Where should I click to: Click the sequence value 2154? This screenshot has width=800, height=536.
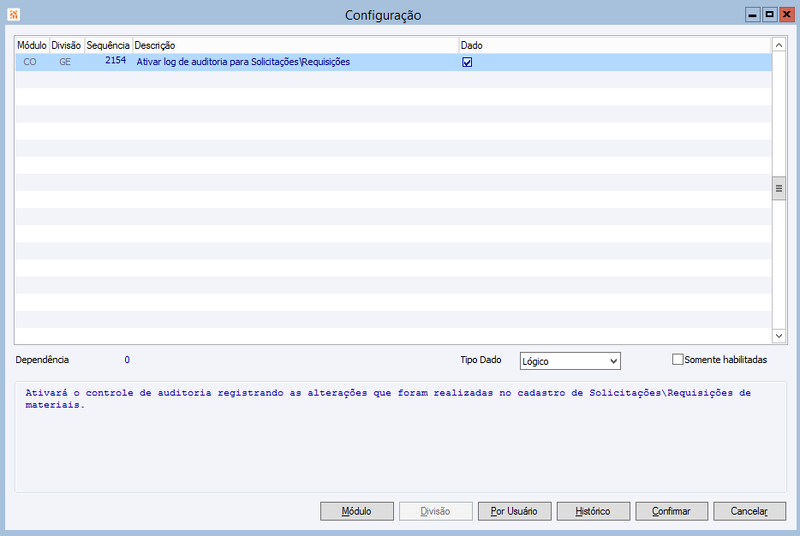(115, 61)
